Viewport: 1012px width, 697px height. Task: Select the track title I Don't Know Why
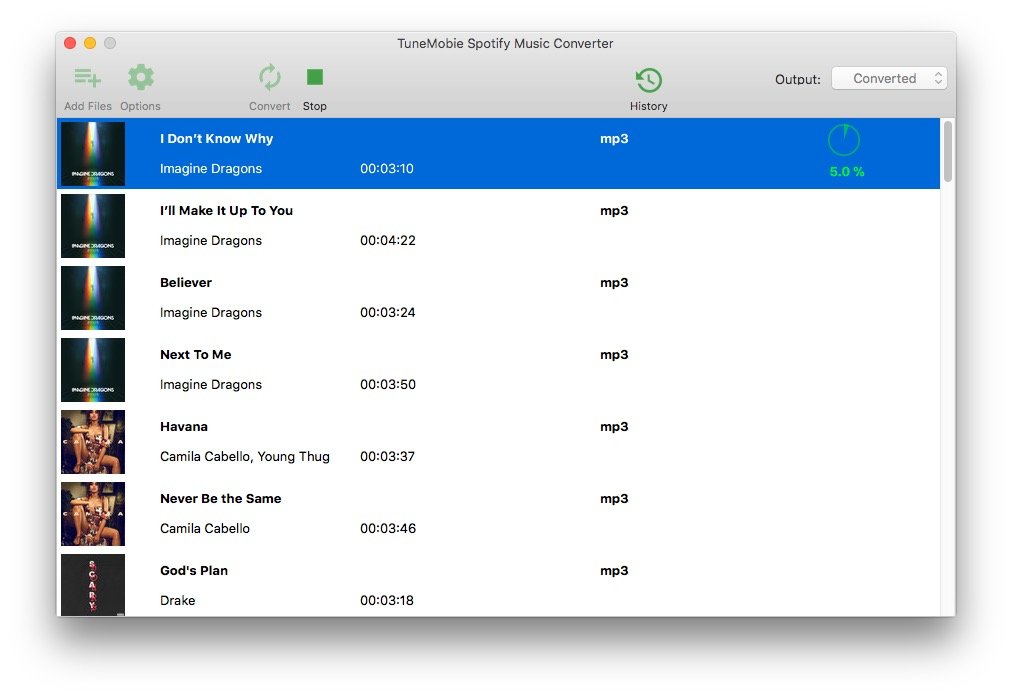[x=216, y=139]
